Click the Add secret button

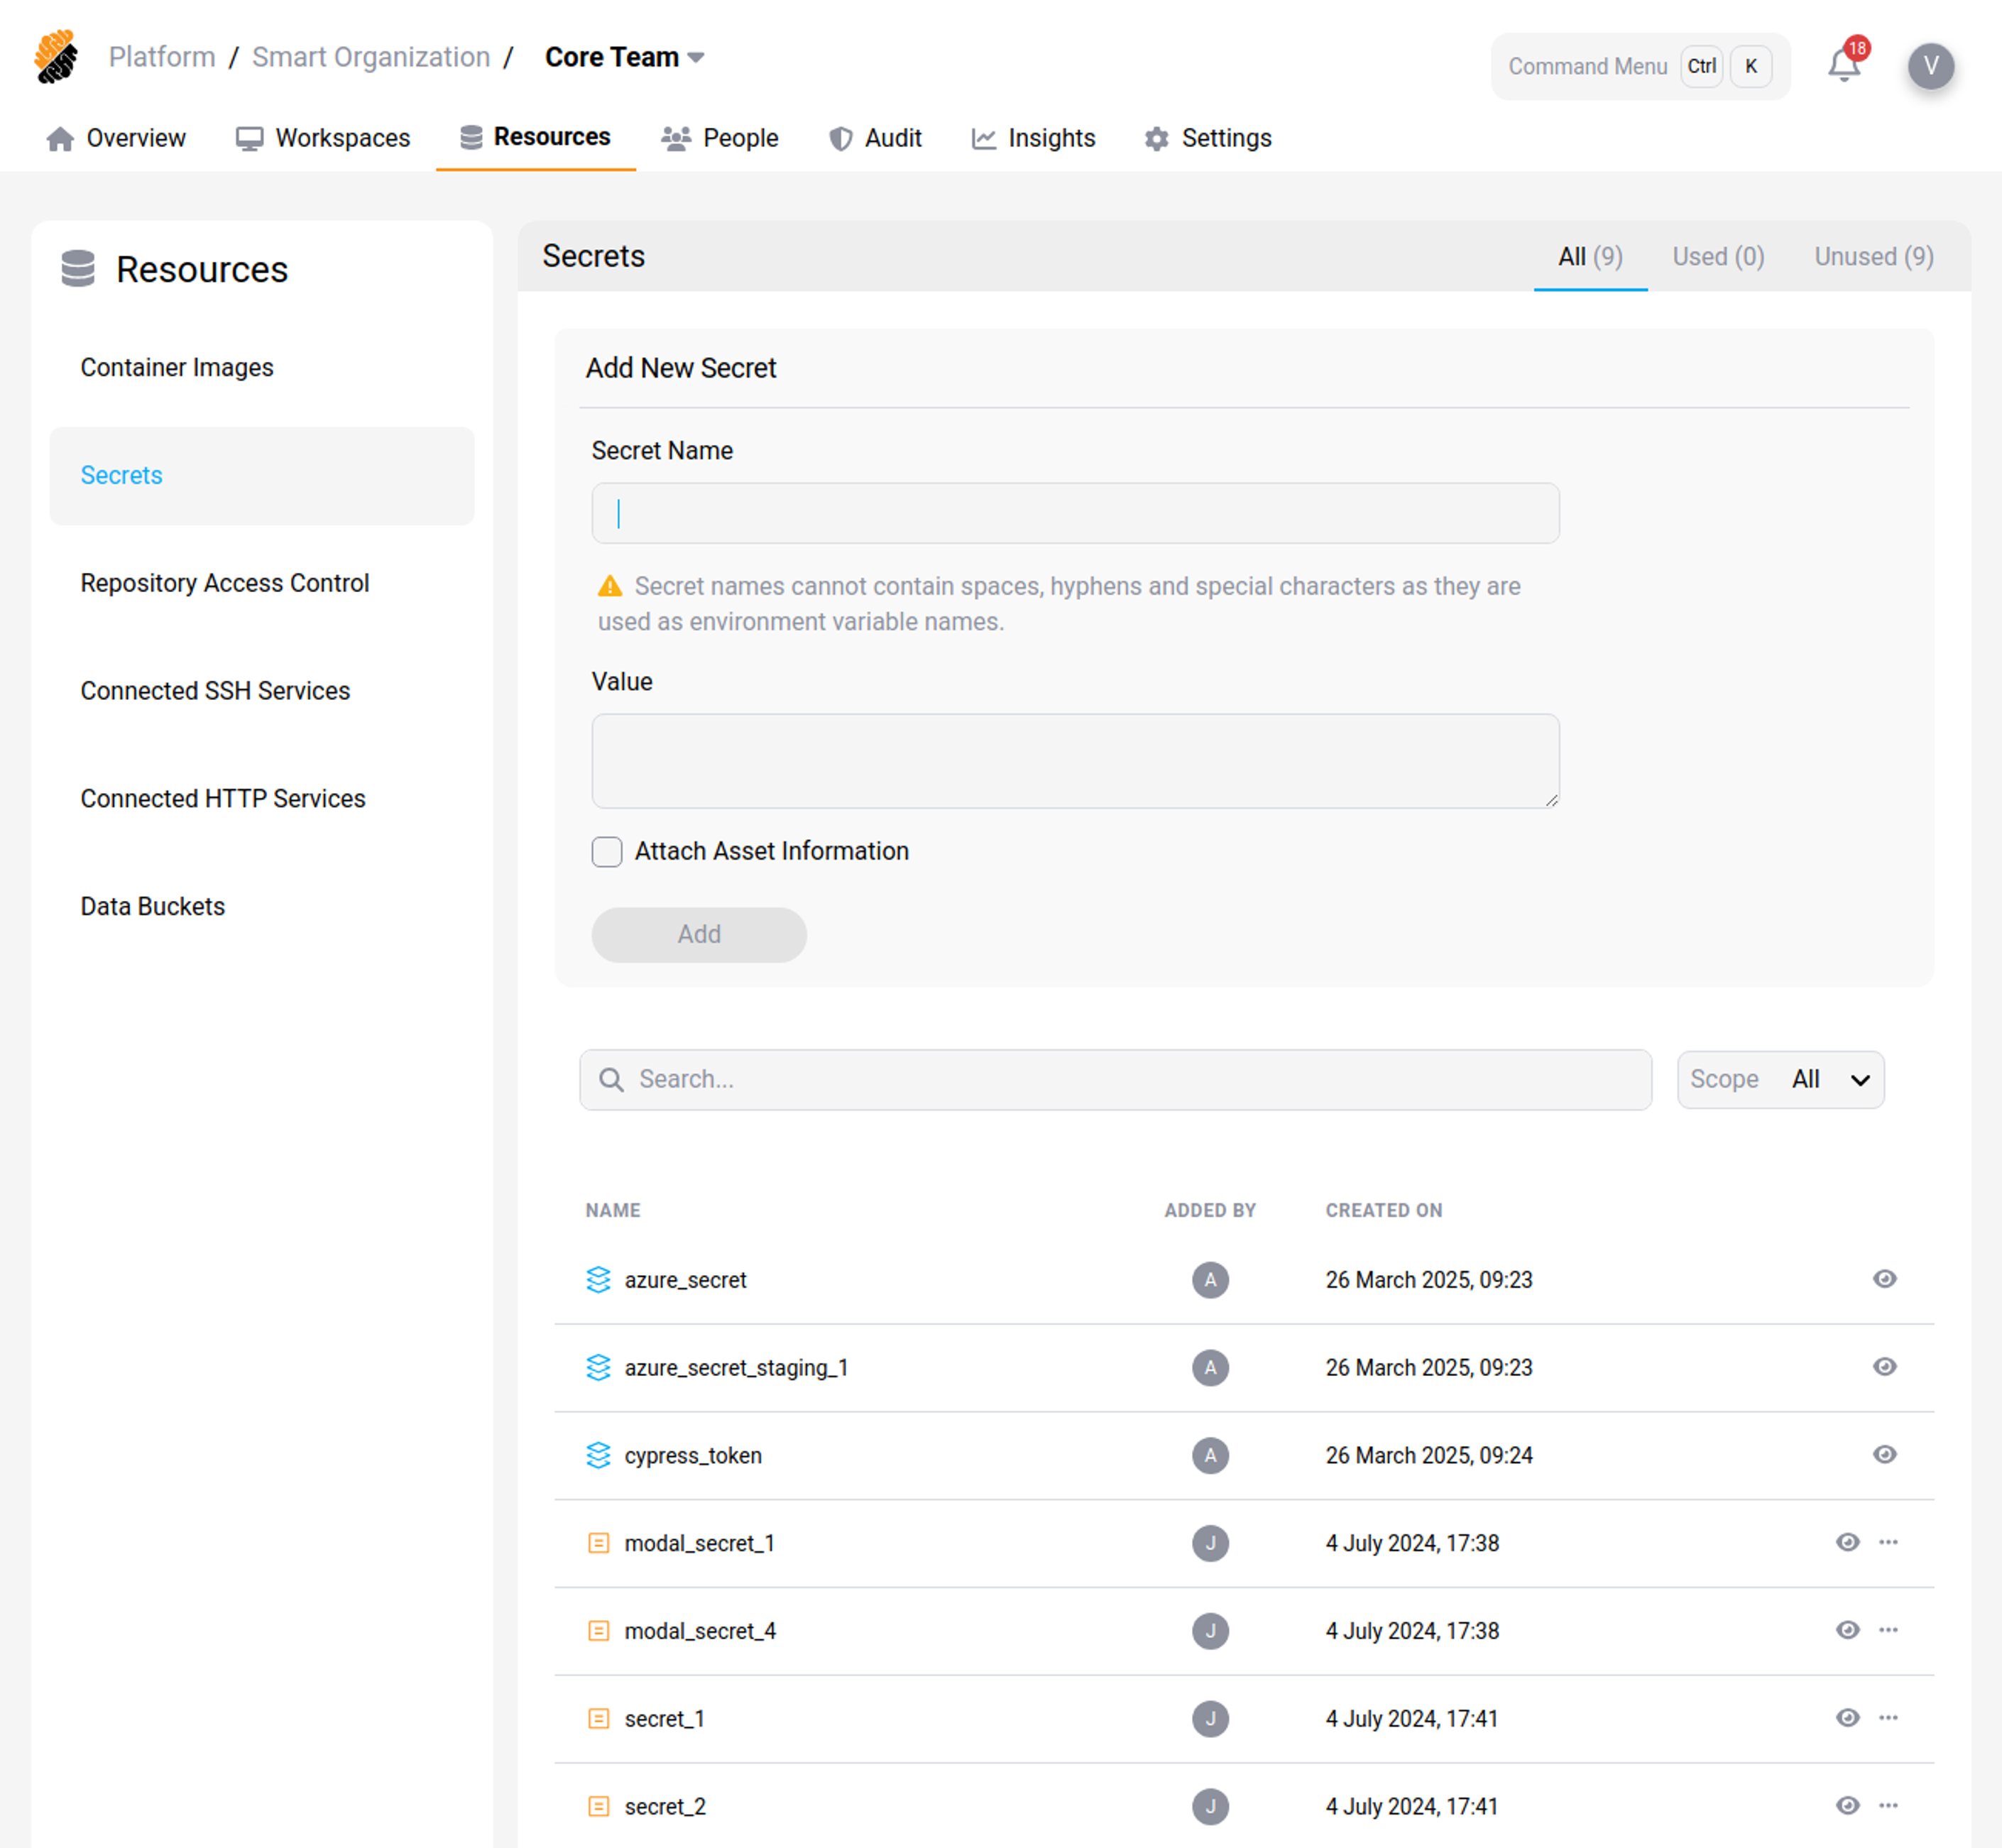point(699,935)
